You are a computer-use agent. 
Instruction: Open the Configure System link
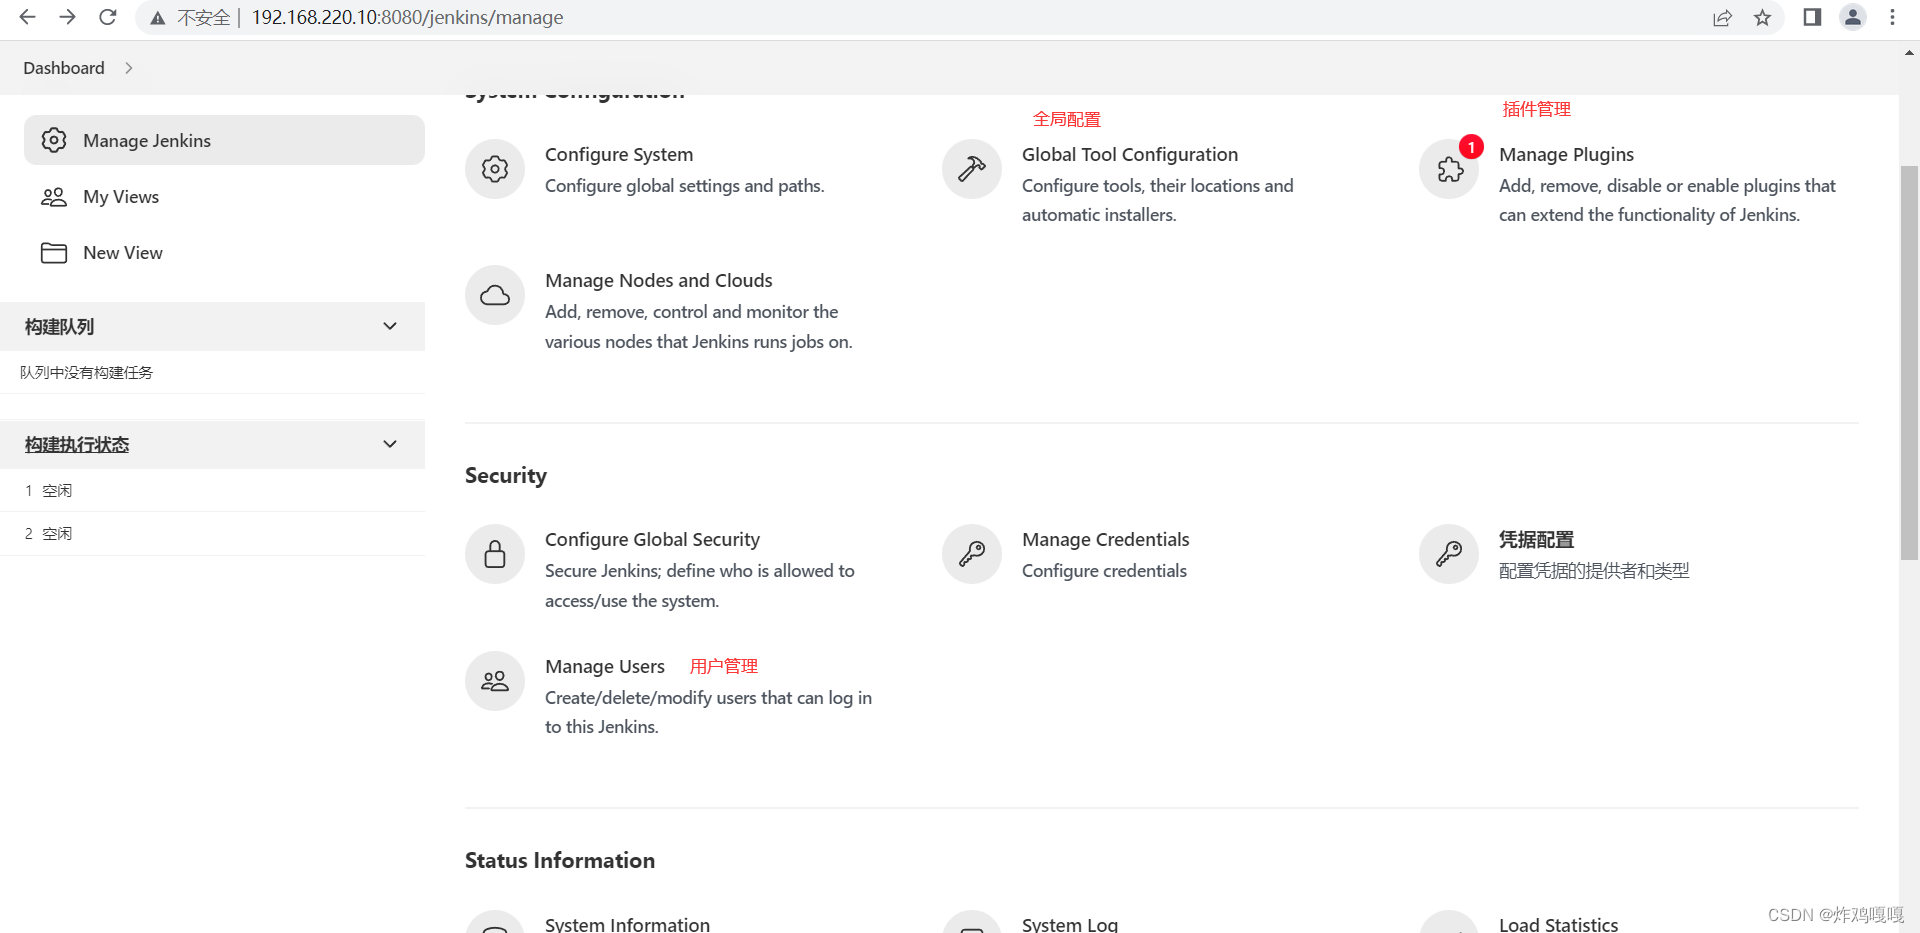619,154
